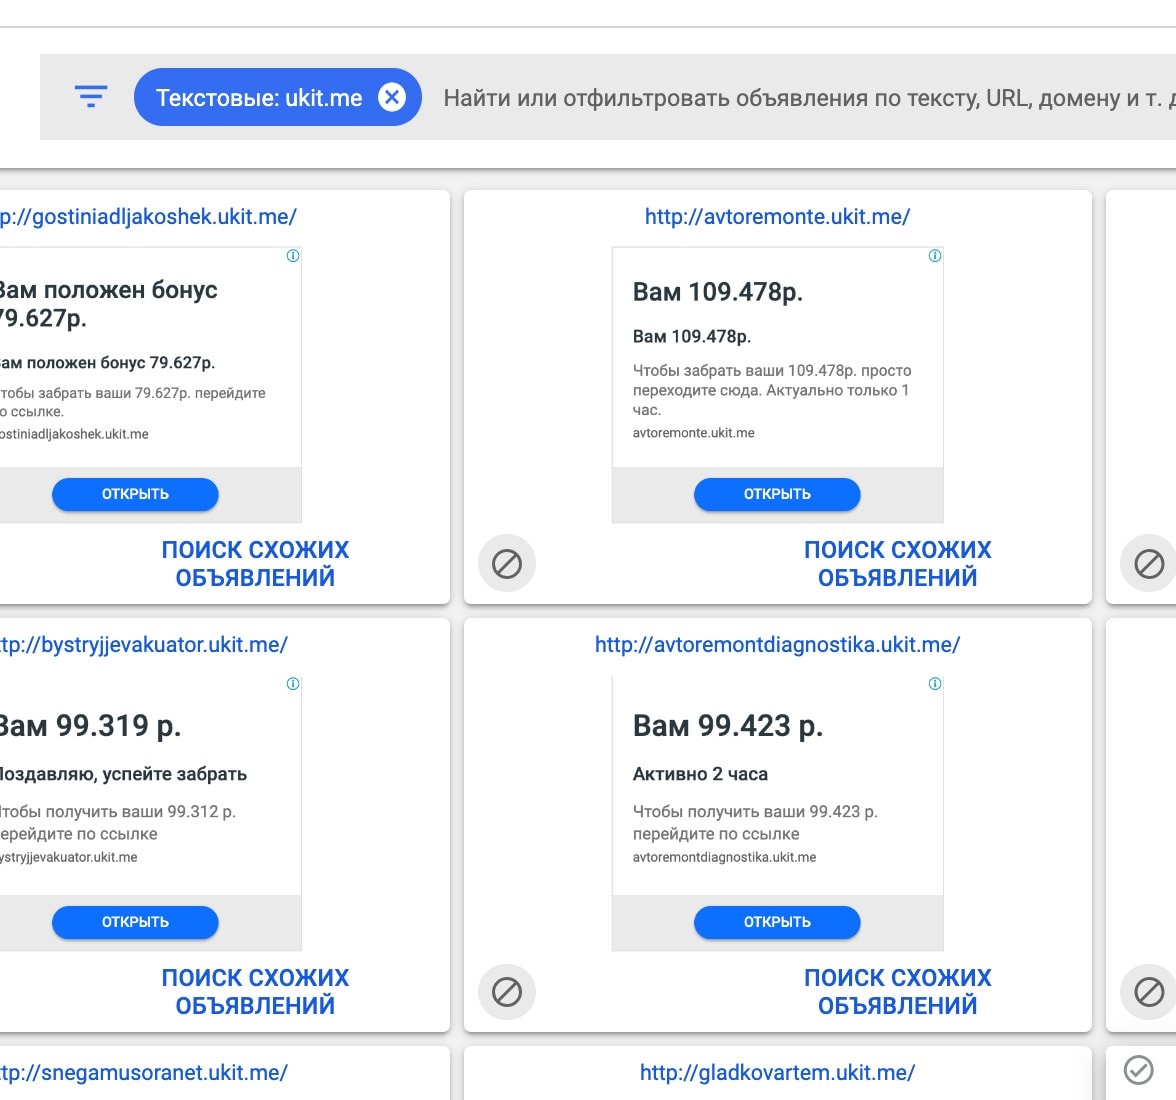Viewport: 1176px width, 1100px height.
Task: Open the bystryjjevakuator.ukit.me link
Action: [144, 645]
